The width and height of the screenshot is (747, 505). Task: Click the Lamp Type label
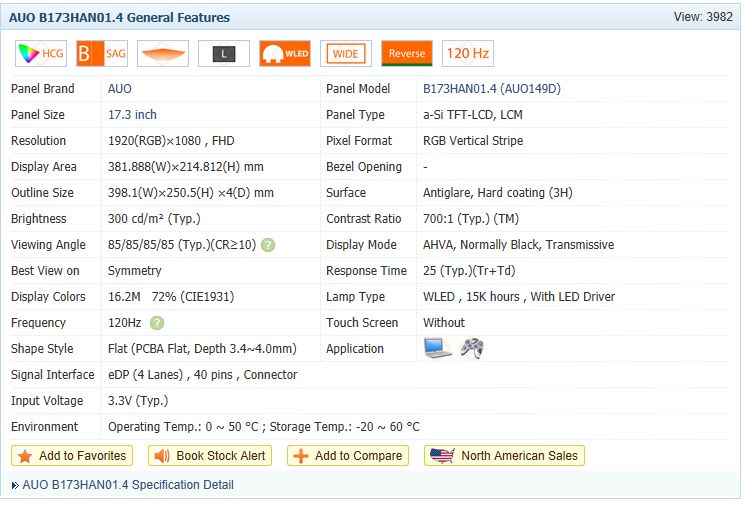coord(355,297)
